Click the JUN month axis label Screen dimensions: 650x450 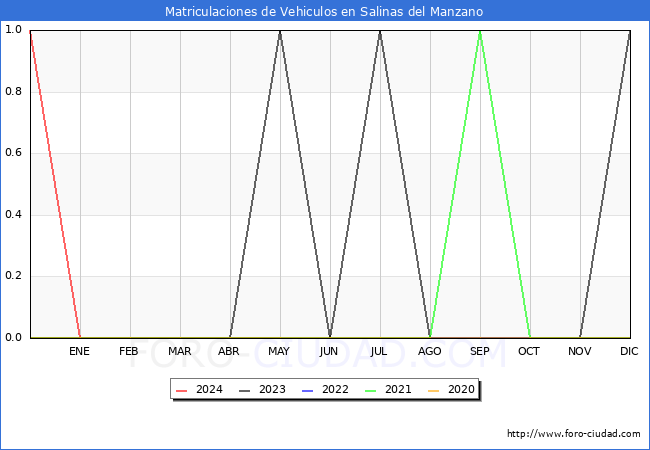tap(328, 351)
